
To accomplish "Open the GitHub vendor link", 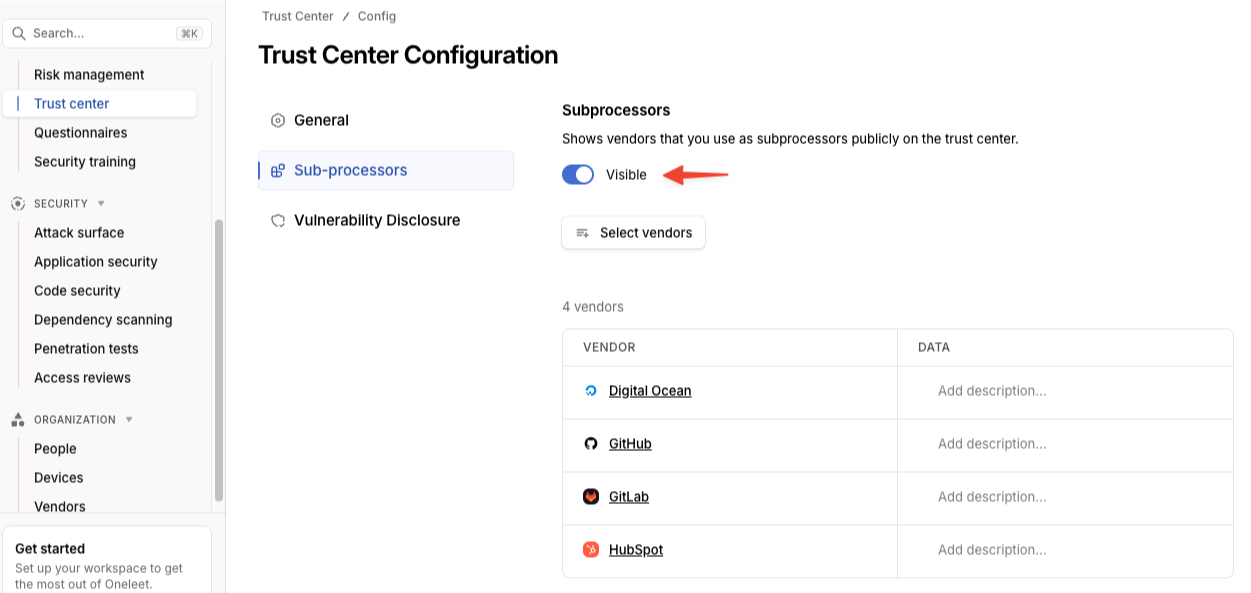I will [630, 444].
